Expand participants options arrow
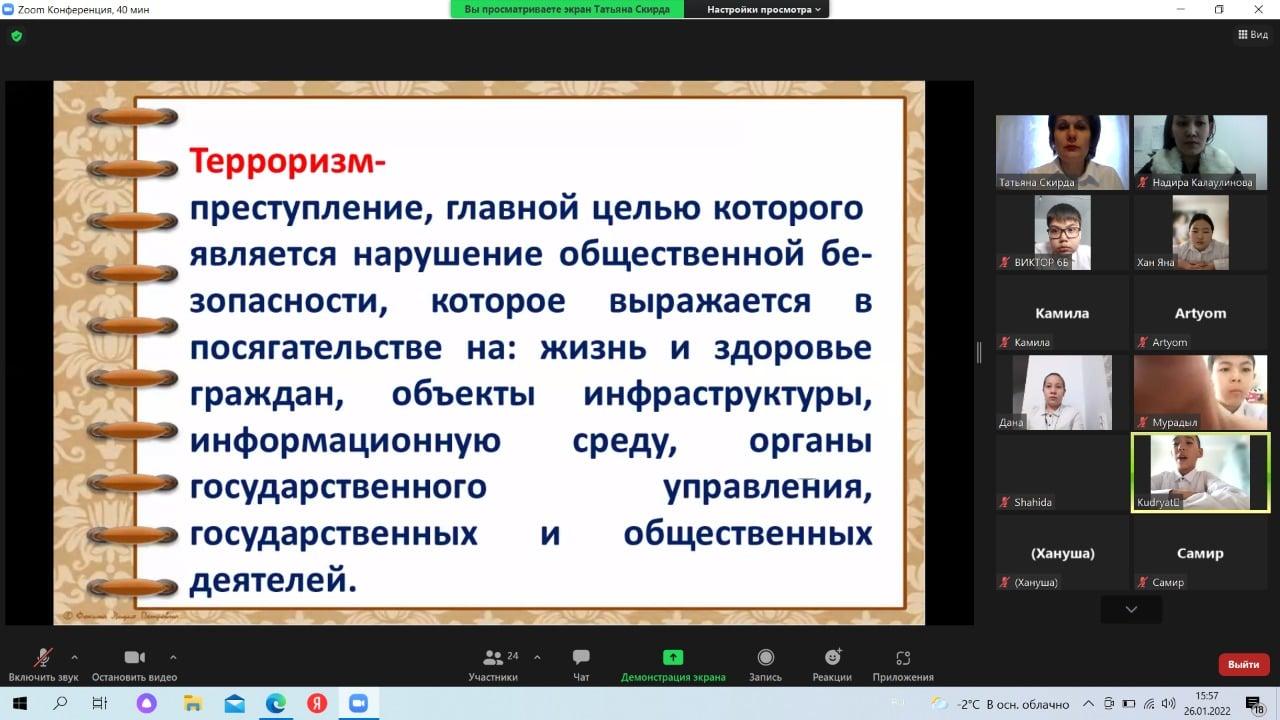This screenshot has width=1280, height=720. (x=537, y=657)
